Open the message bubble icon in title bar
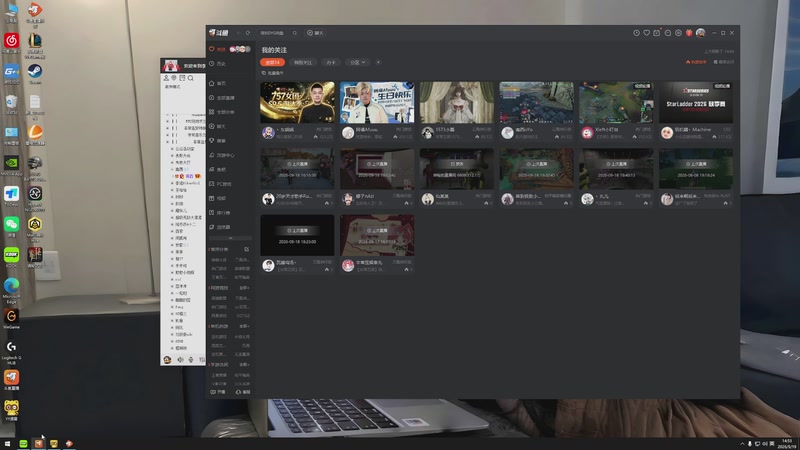Viewport: 800px width, 450px height. click(x=667, y=33)
